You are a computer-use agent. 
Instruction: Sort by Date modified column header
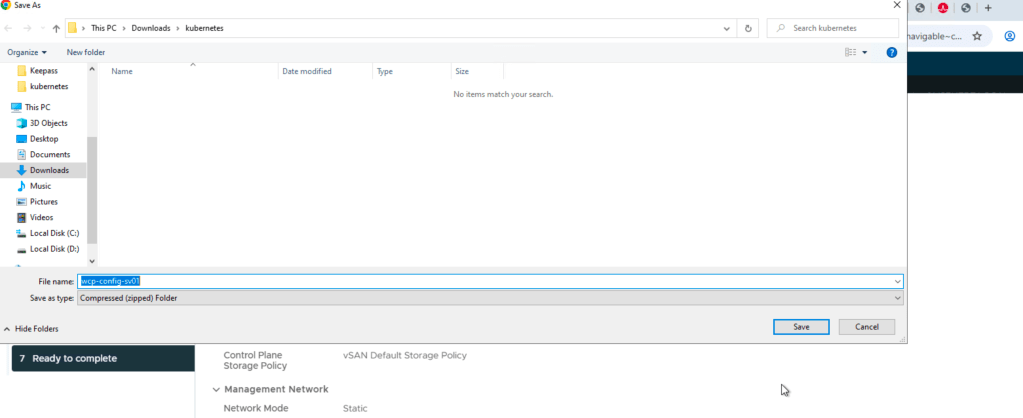[307, 72]
